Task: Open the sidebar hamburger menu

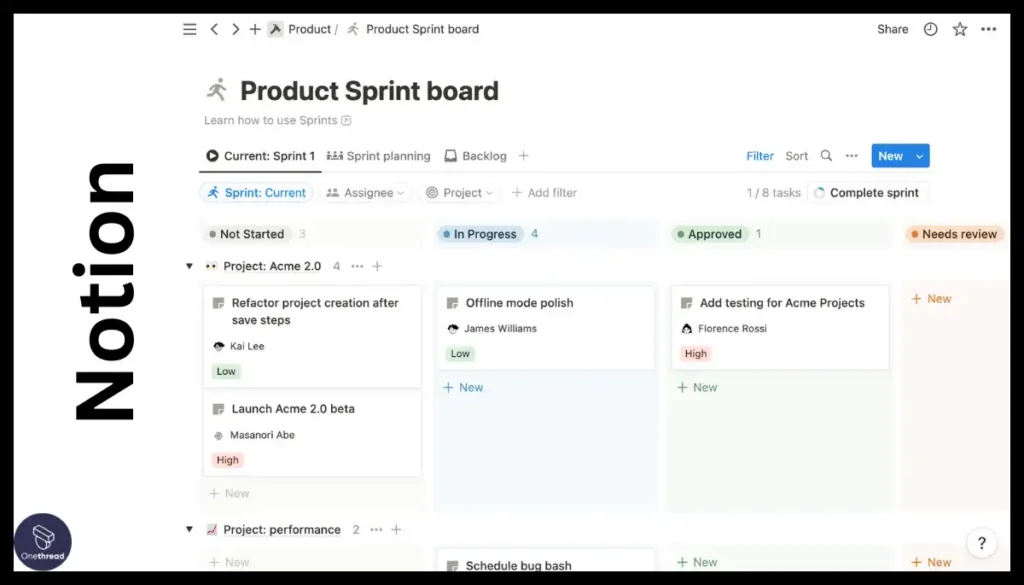Action: [x=189, y=29]
